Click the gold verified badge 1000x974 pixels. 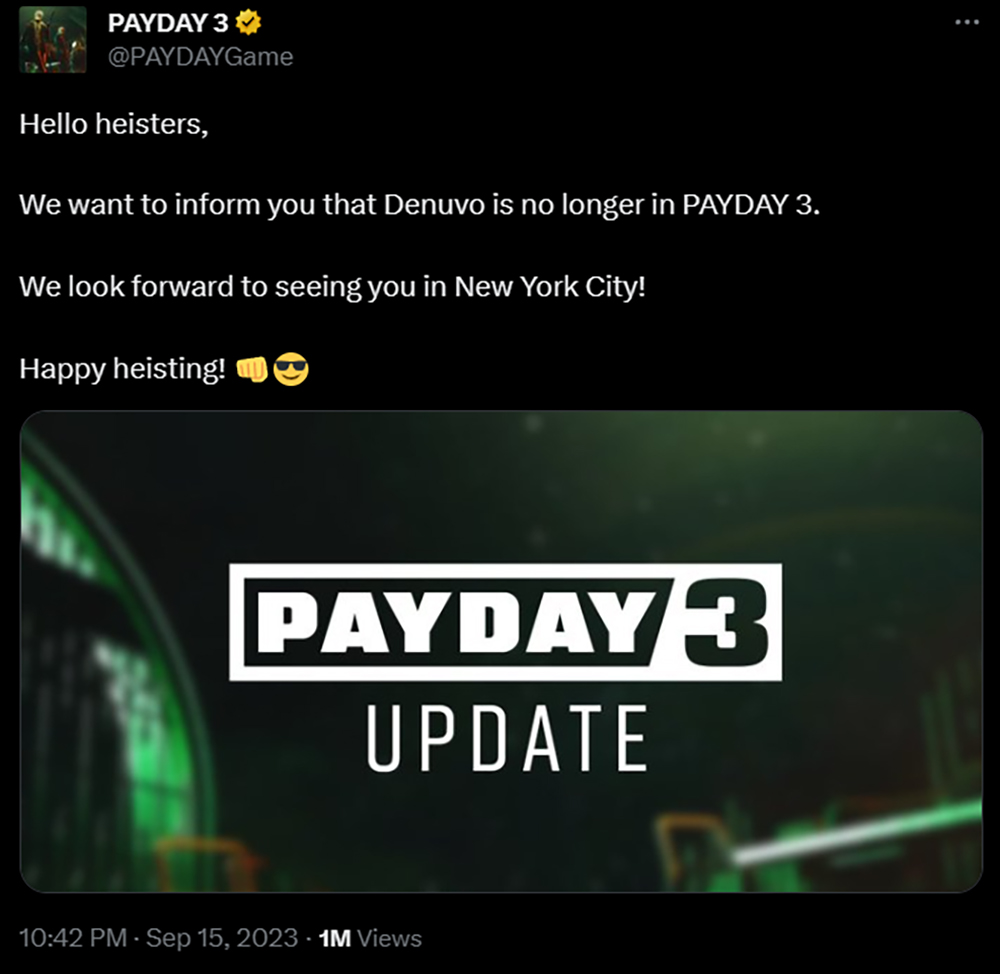tap(248, 23)
